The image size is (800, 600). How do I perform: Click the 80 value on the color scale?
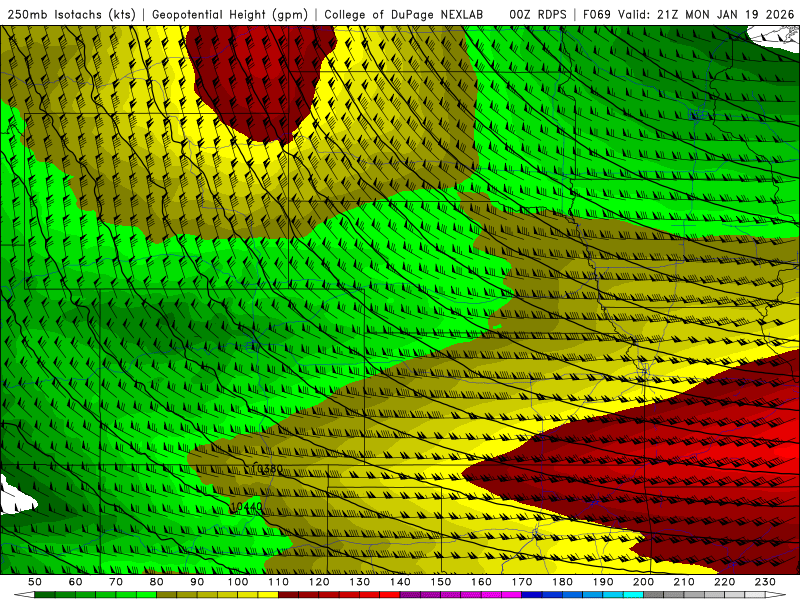(x=157, y=582)
